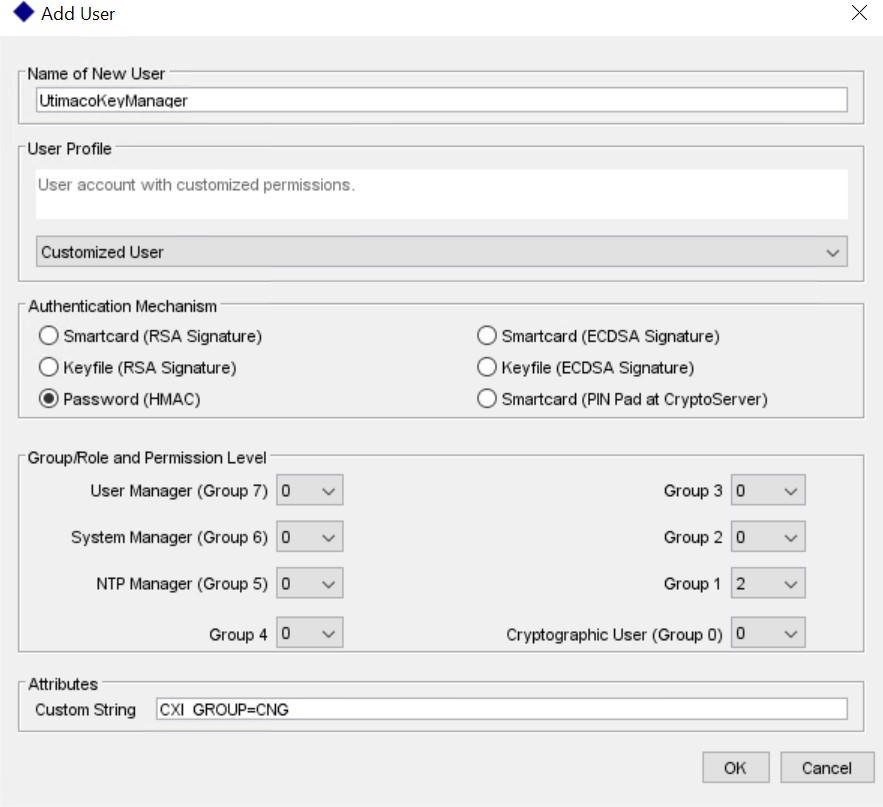
Task: Click the 'Name of New User' heading
Action: 96,74
